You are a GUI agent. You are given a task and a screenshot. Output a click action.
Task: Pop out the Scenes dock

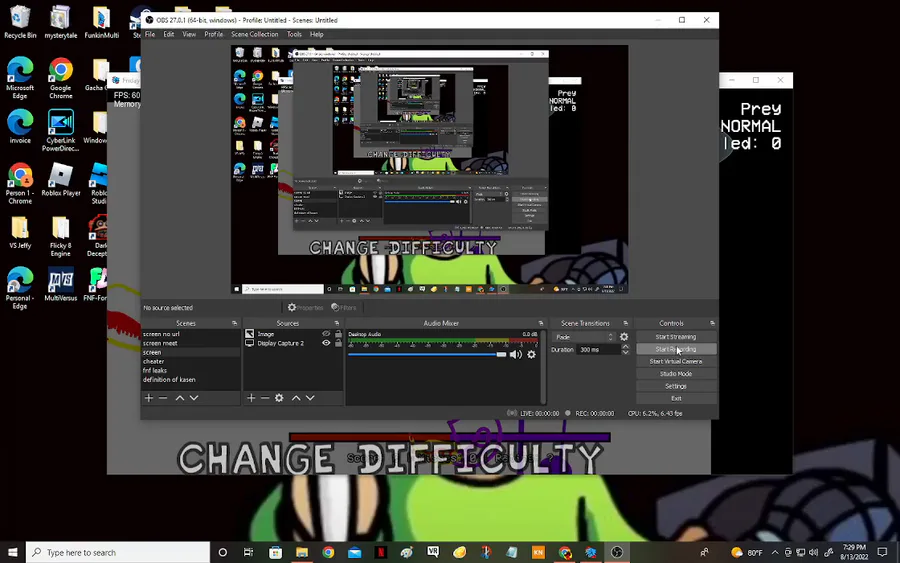tap(234, 324)
